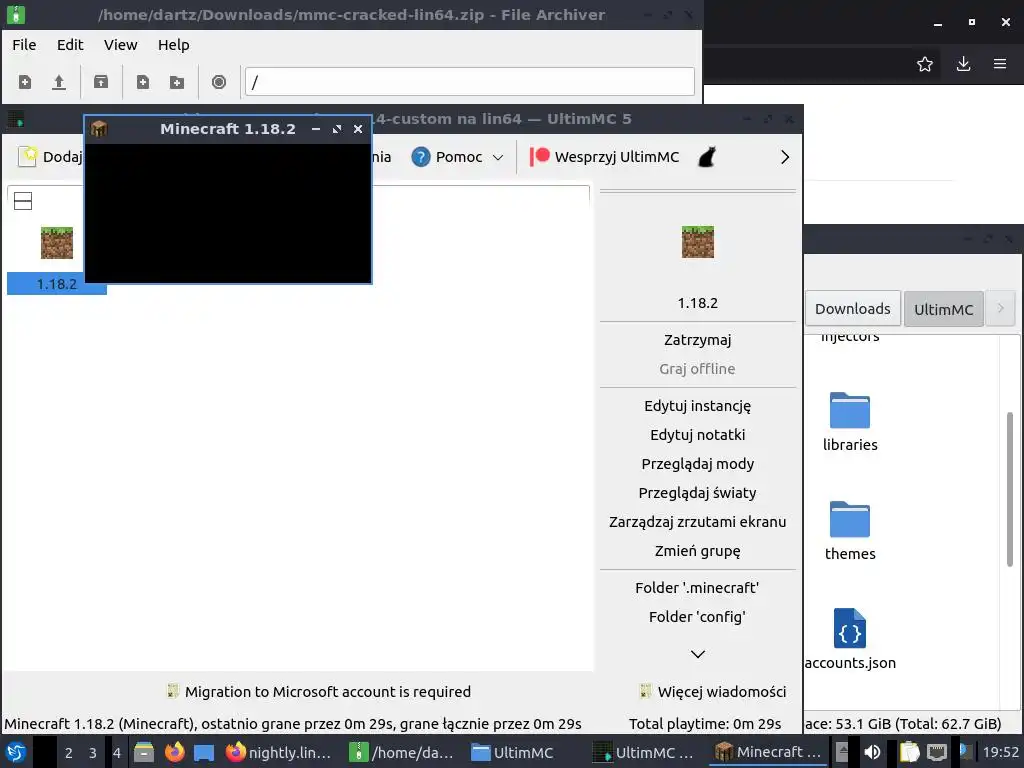Expand more instance actions chevron in side panel
This screenshot has width=1024, height=768.
[x=697, y=654]
